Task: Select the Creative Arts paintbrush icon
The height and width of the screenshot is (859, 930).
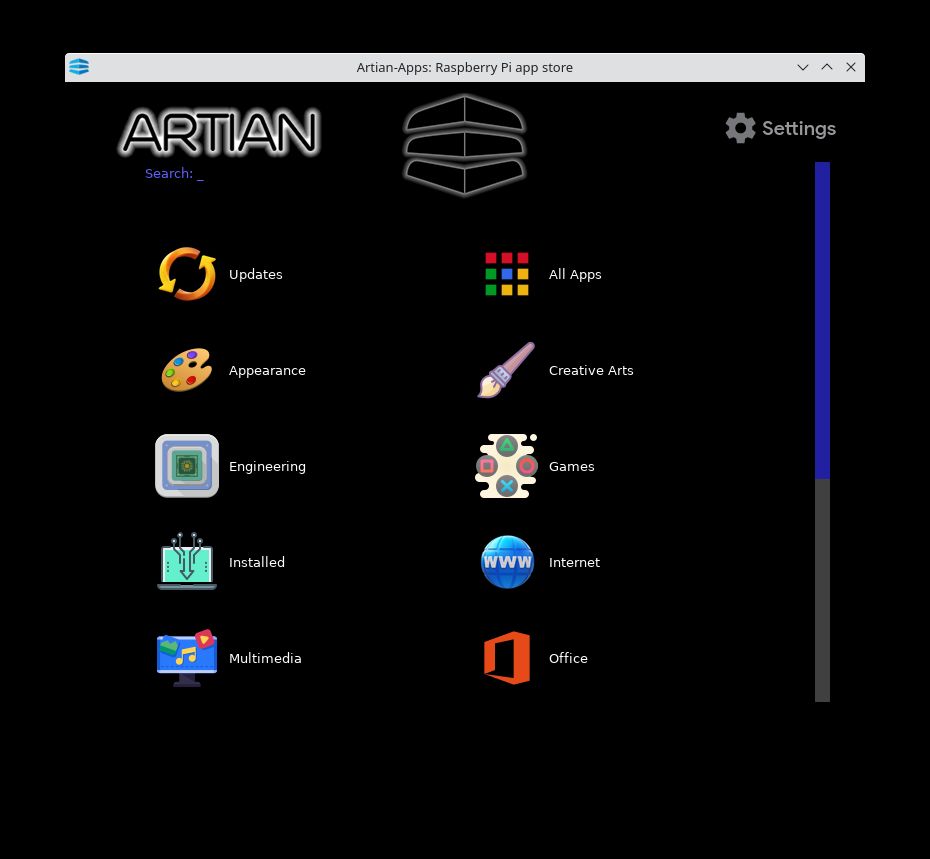Action: 507,370
